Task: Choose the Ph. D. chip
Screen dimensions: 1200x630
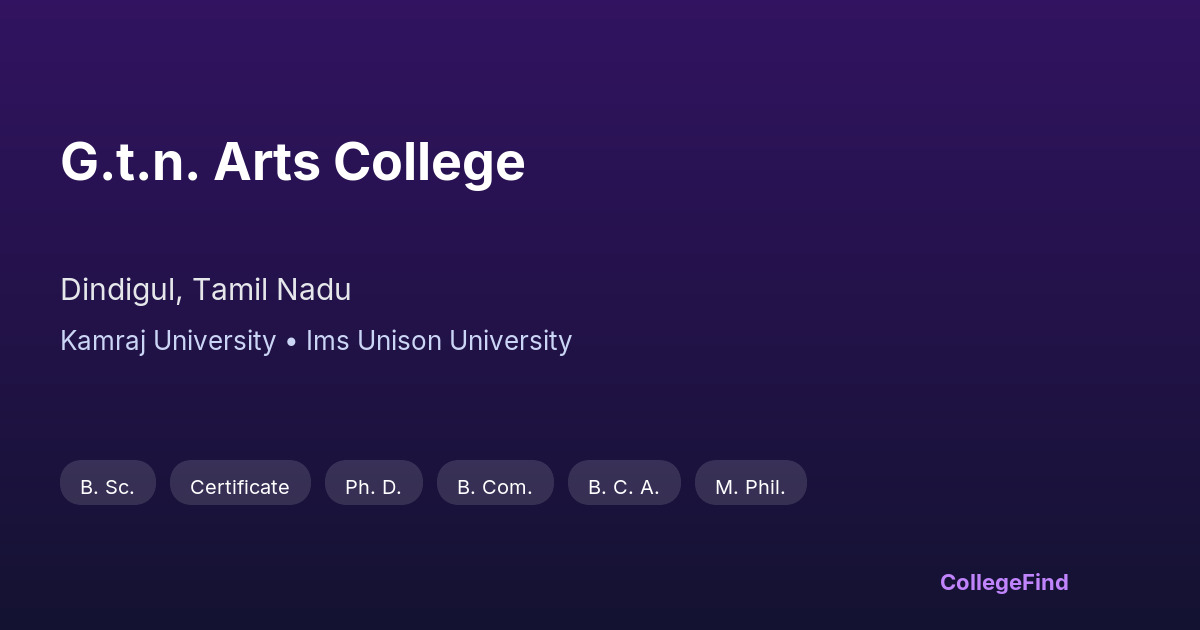Action: [373, 487]
